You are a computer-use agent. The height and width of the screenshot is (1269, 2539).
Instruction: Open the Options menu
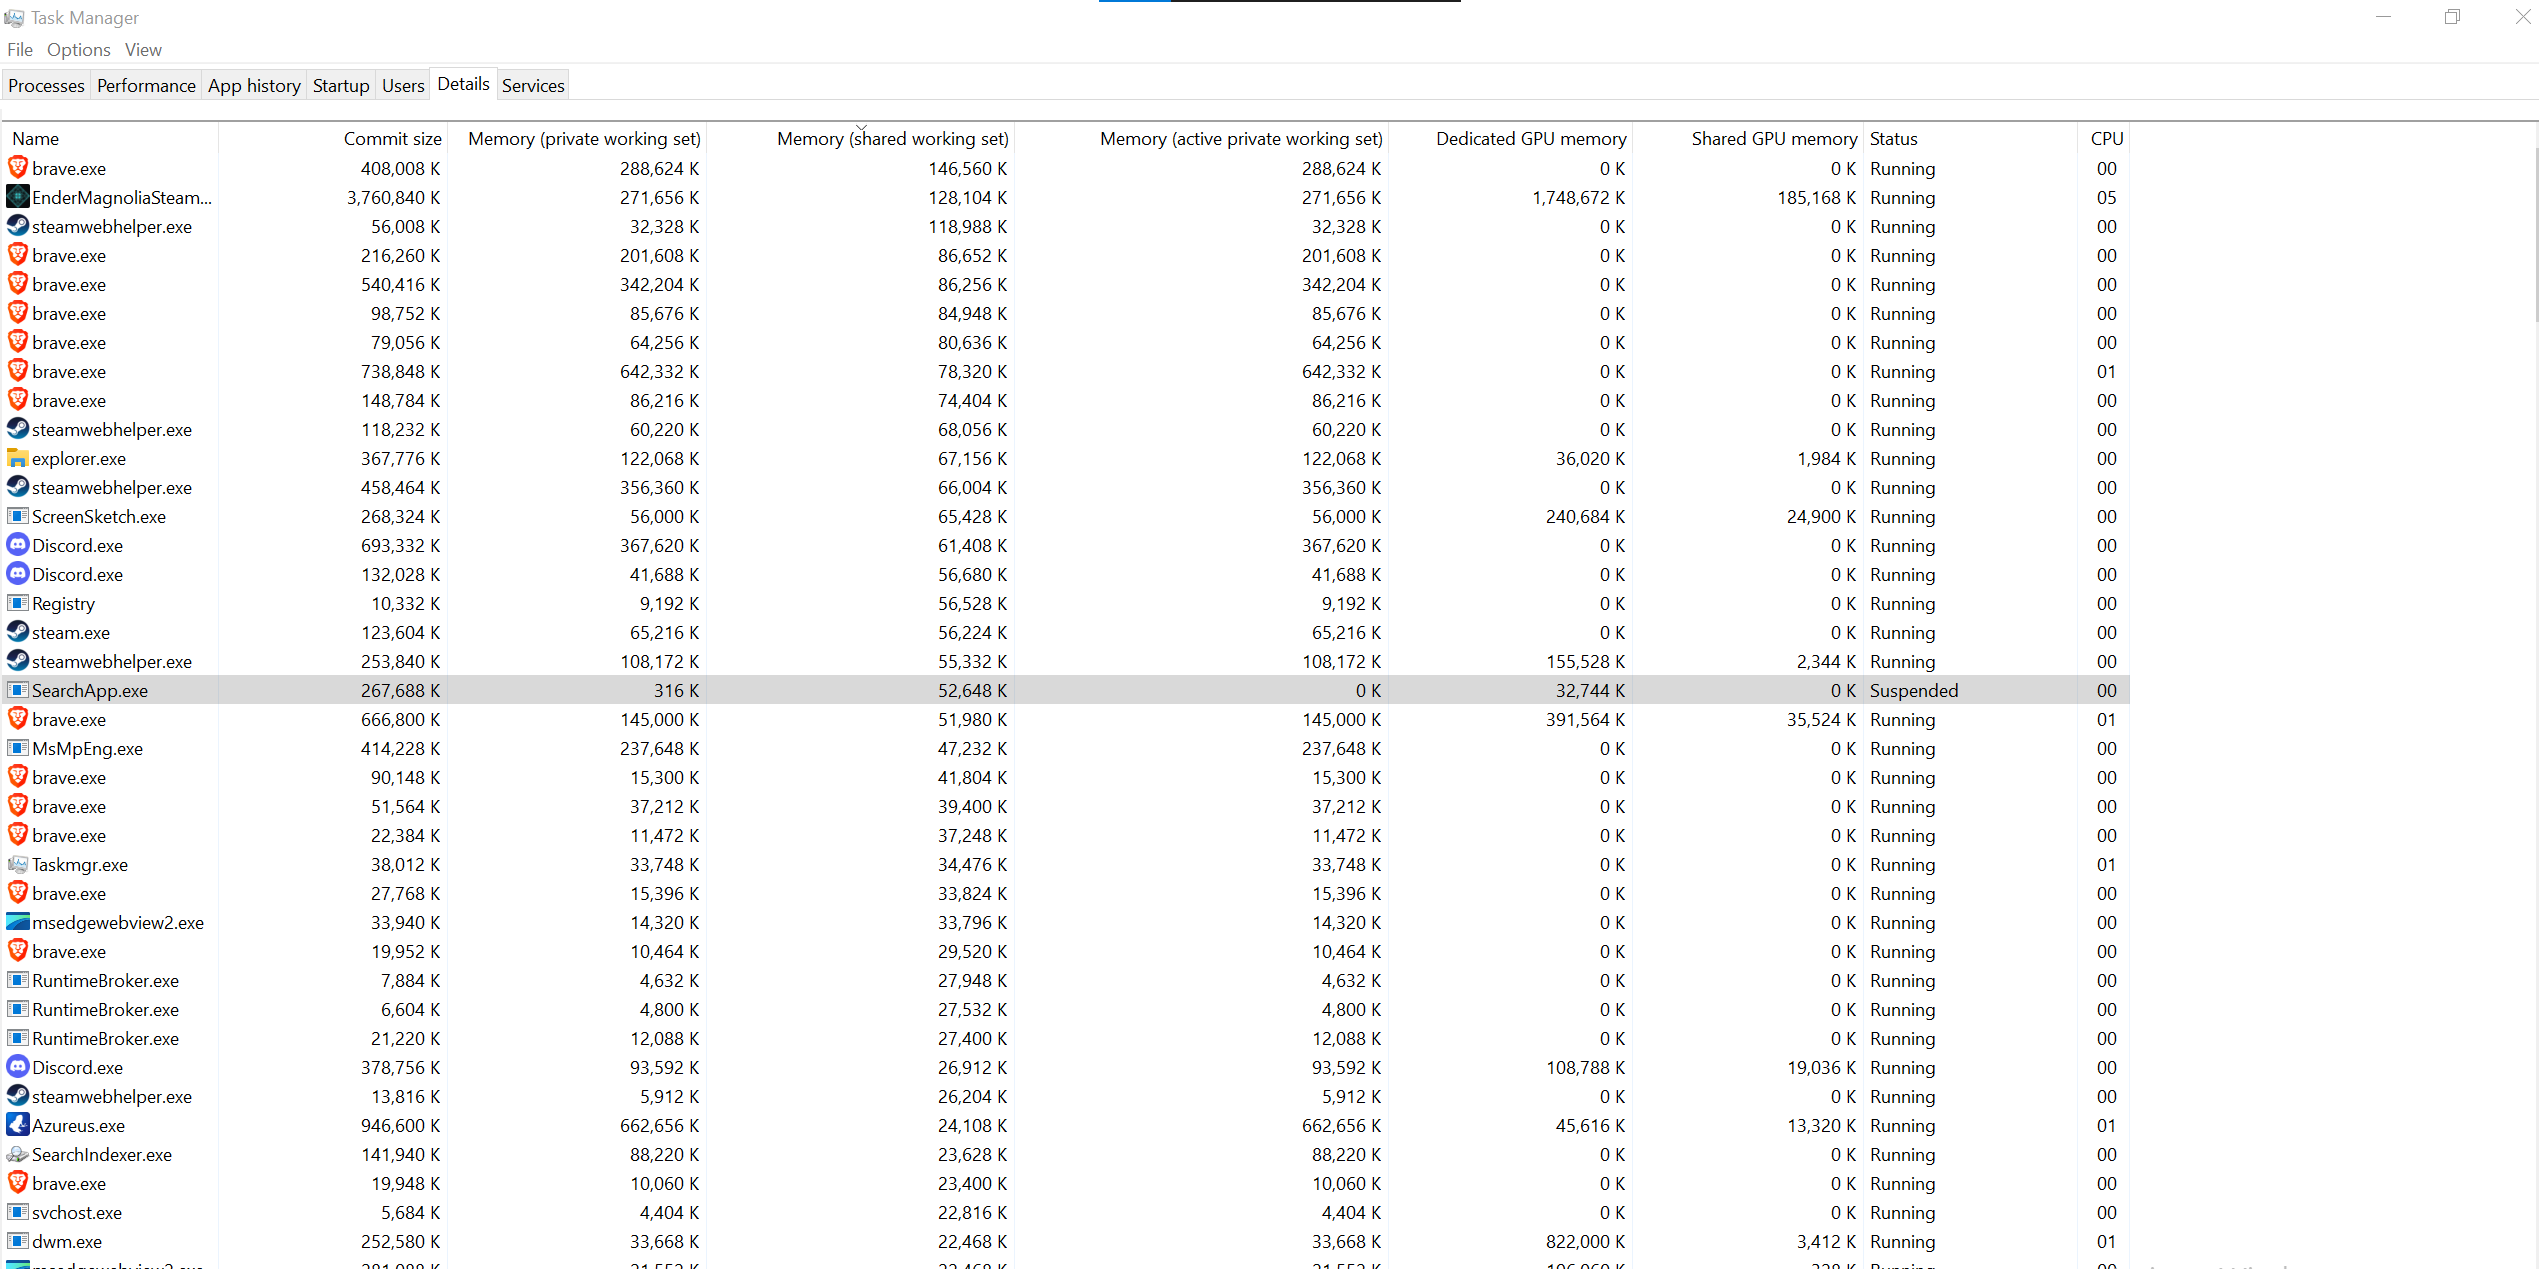[x=78, y=50]
